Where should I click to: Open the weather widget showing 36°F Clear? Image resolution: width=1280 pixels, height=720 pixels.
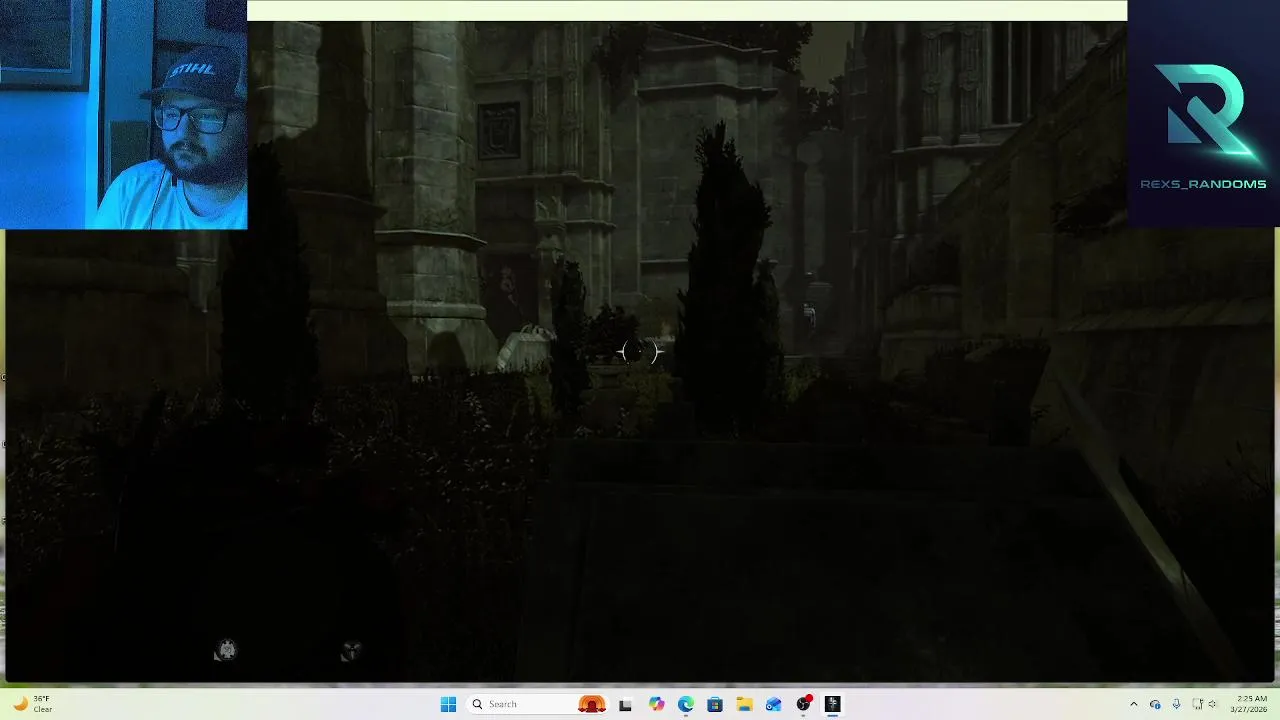pos(32,704)
